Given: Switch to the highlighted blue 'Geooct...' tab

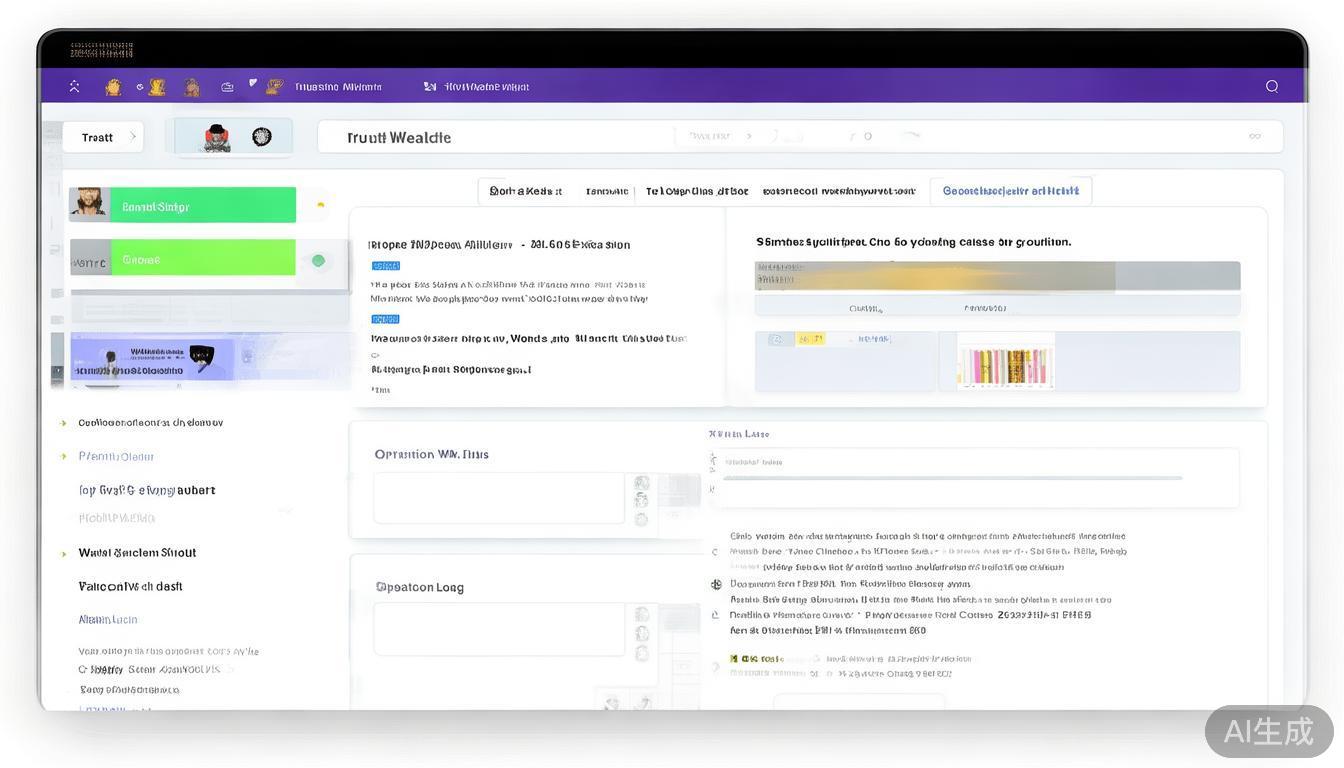Looking at the screenshot, I should [x=1010, y=191].
